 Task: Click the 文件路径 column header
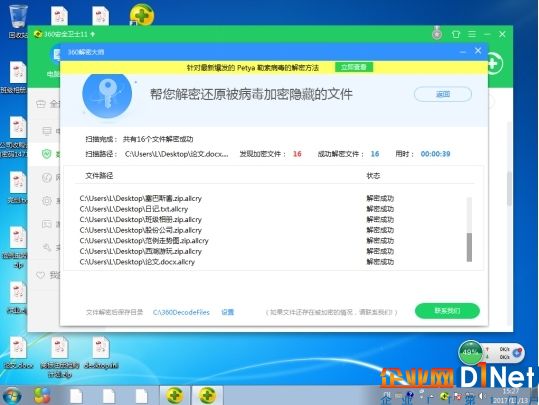pyautogui.click(x=99, y=176)
